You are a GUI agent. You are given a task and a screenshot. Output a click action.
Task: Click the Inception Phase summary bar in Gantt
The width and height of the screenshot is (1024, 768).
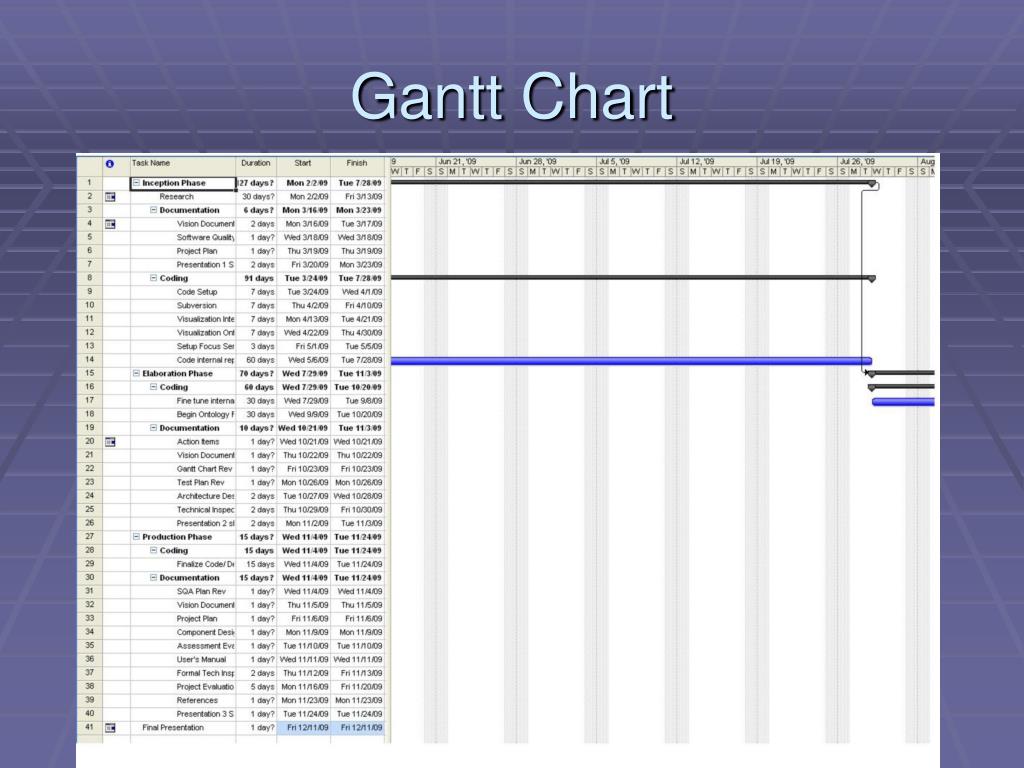633,184
